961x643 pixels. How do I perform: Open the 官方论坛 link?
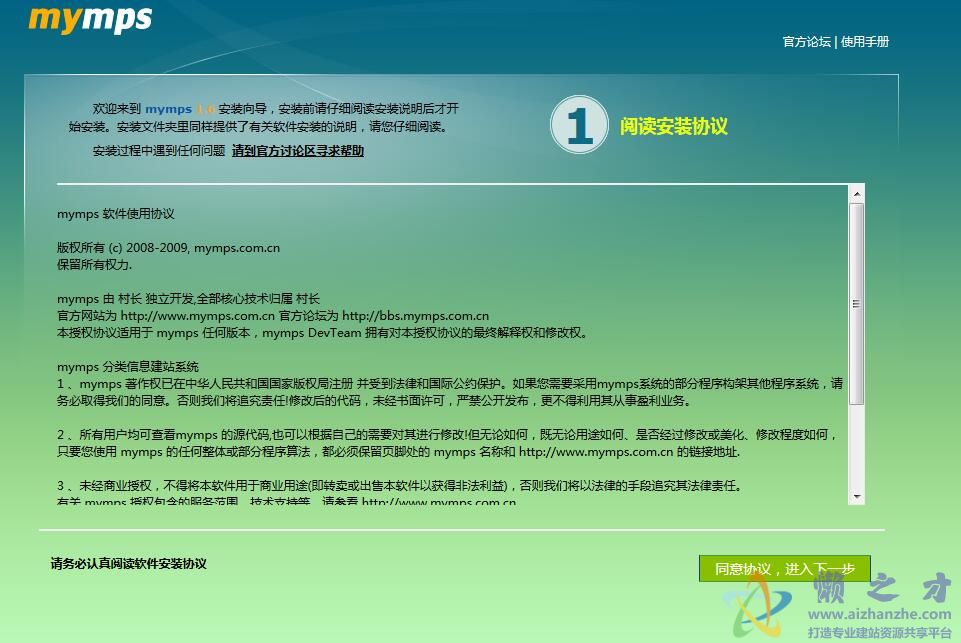pos(807,42)
